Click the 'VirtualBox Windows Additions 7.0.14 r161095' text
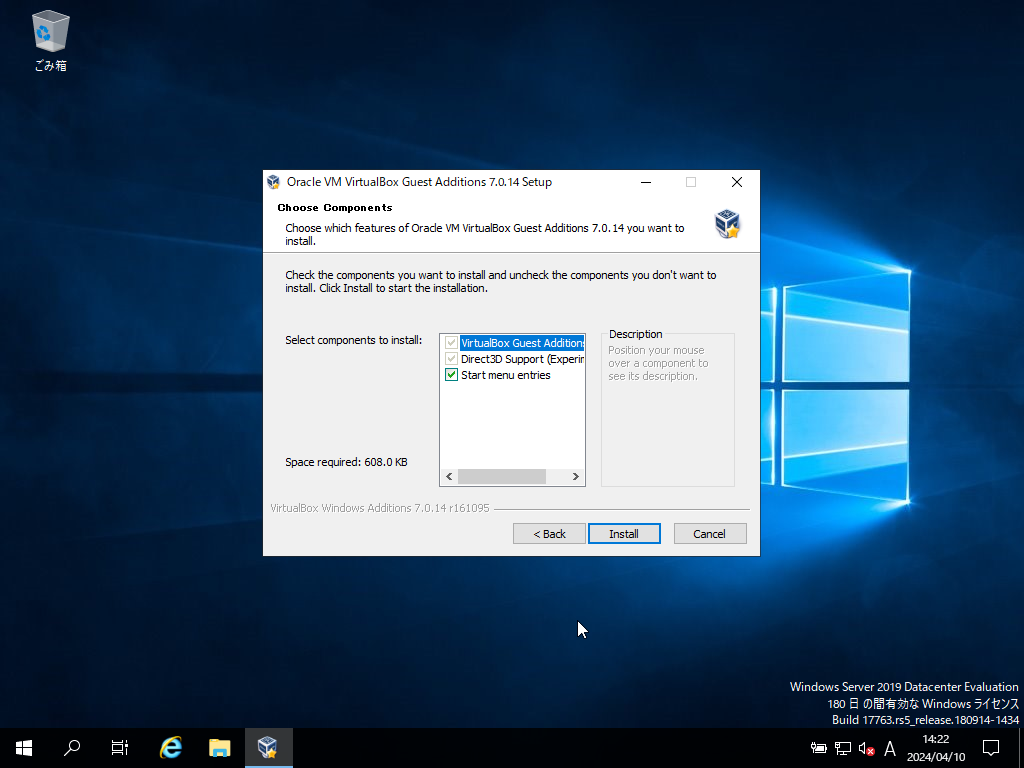The image size is (1024, 768). [x=380, y=508]
